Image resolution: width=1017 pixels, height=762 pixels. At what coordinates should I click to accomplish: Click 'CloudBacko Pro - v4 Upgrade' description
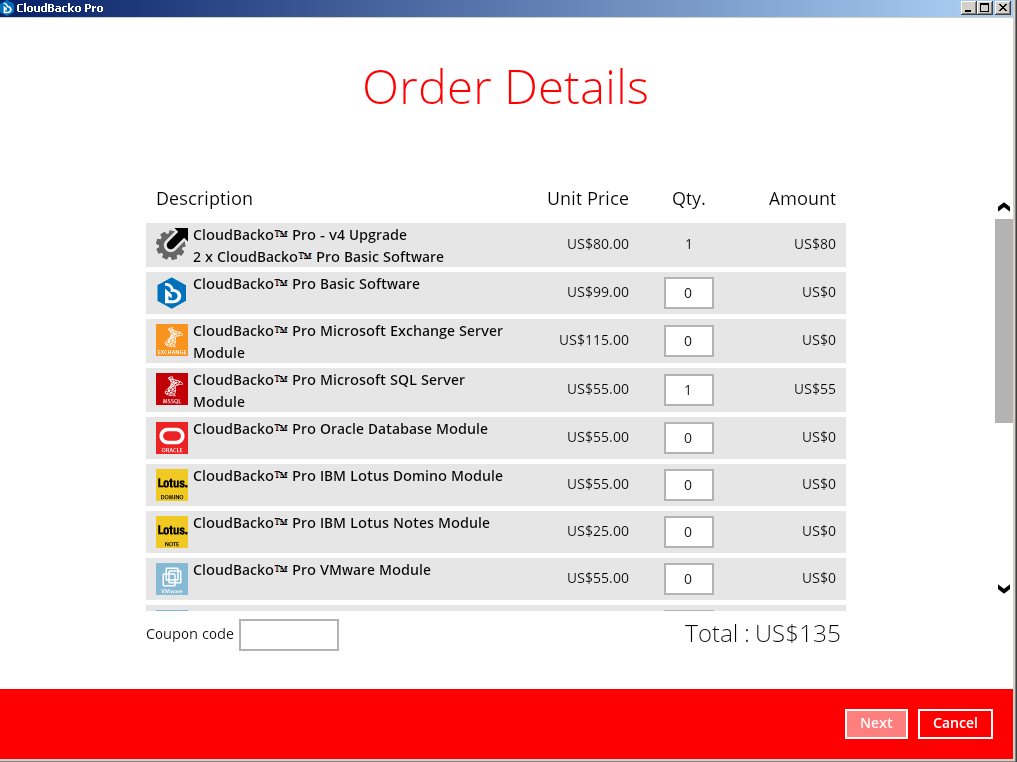pyautogui.click(x=300, y=235)
